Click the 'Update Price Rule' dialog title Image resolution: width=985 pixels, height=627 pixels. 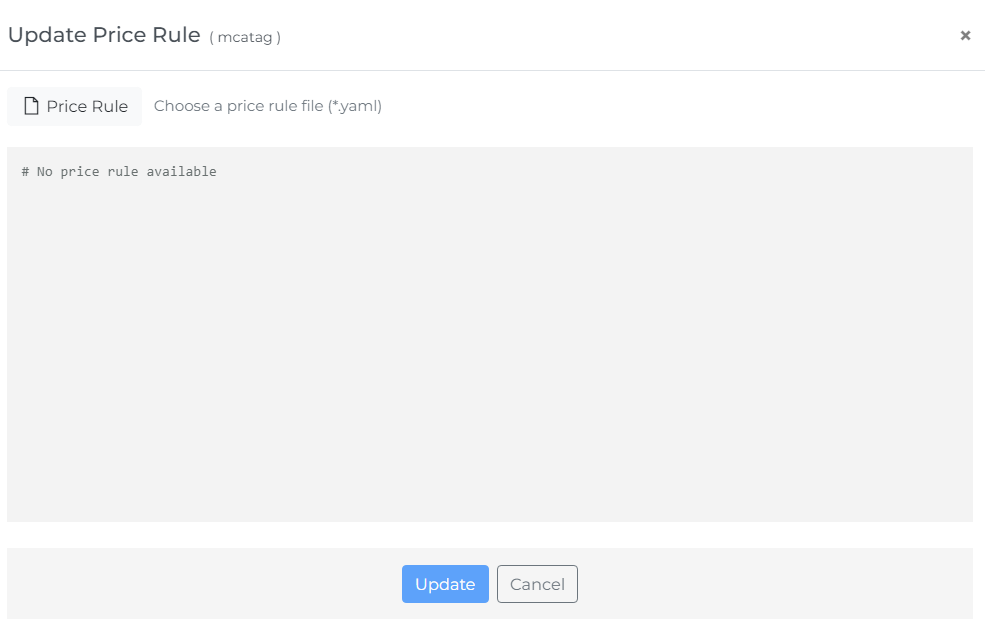click(x=104, y=35)
